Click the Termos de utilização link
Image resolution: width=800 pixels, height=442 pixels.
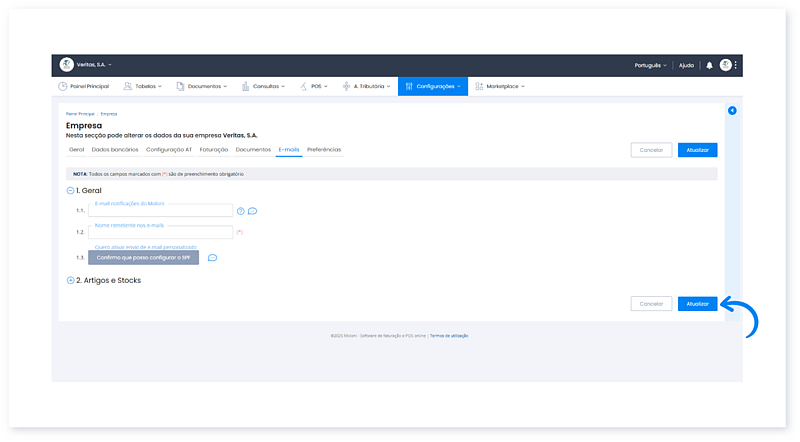pos(449,336)
